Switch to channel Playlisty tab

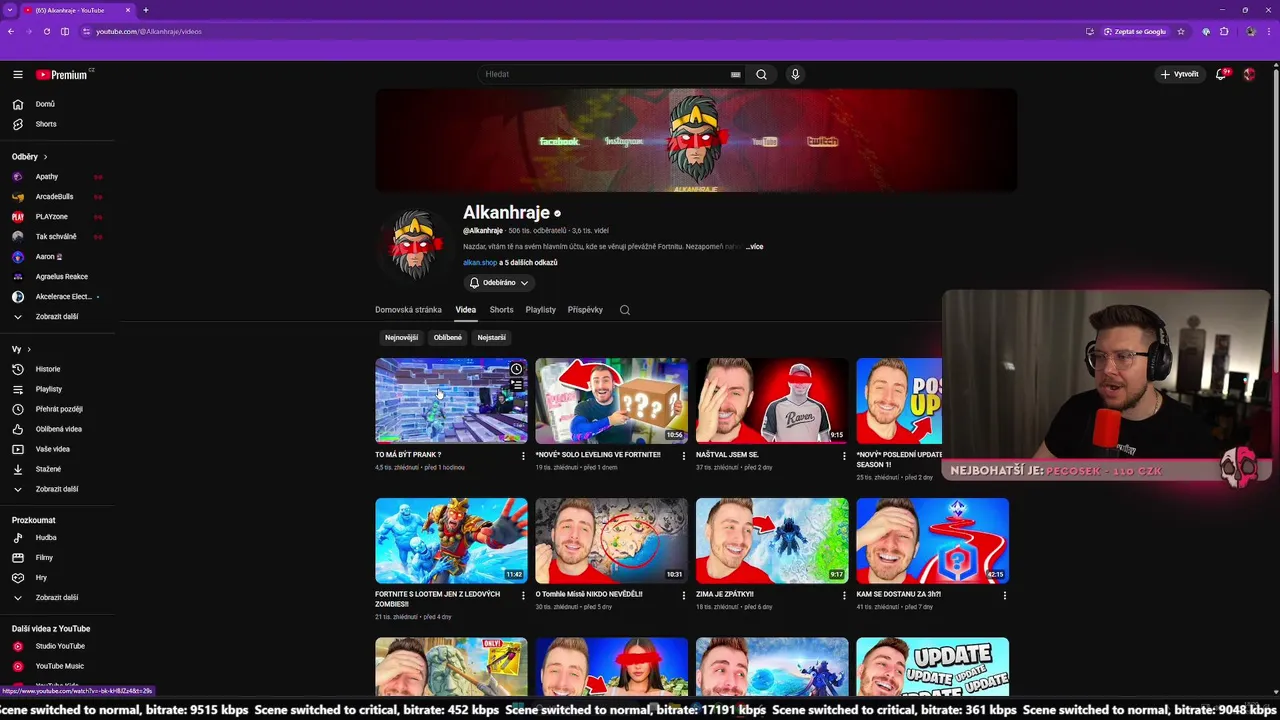coord(540,310)
